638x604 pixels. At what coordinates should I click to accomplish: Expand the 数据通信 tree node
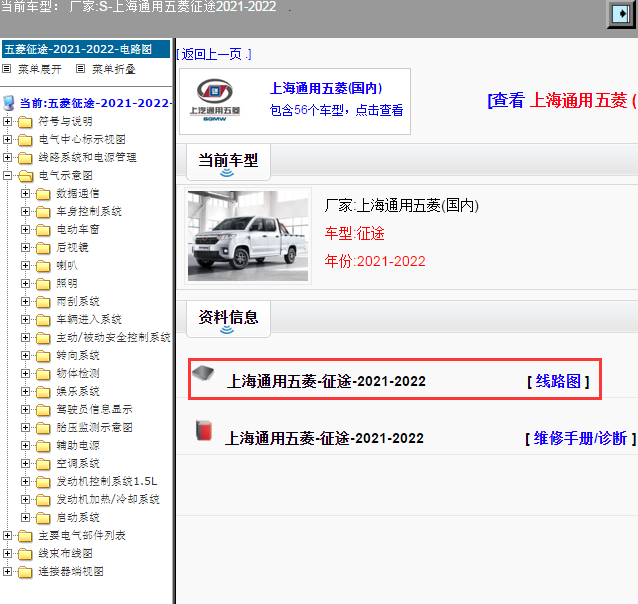[x=25, y=193]
